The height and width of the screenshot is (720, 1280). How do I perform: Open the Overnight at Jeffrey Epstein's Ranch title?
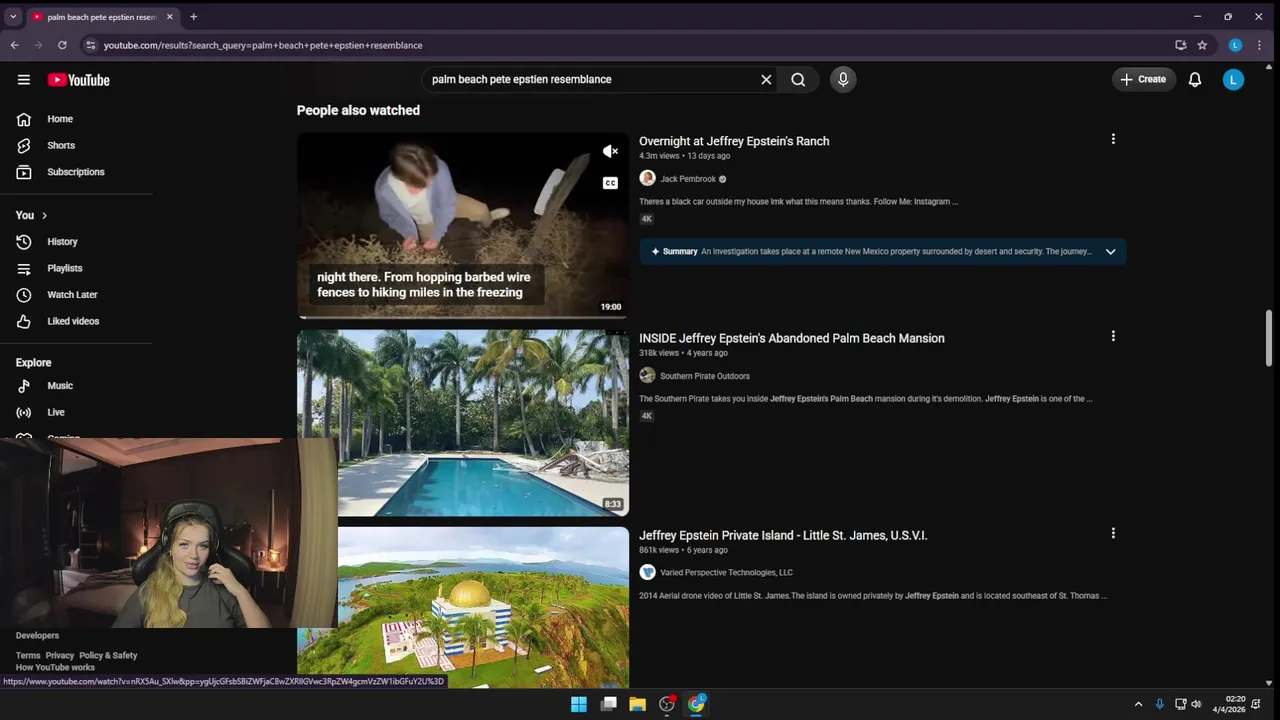734,142
